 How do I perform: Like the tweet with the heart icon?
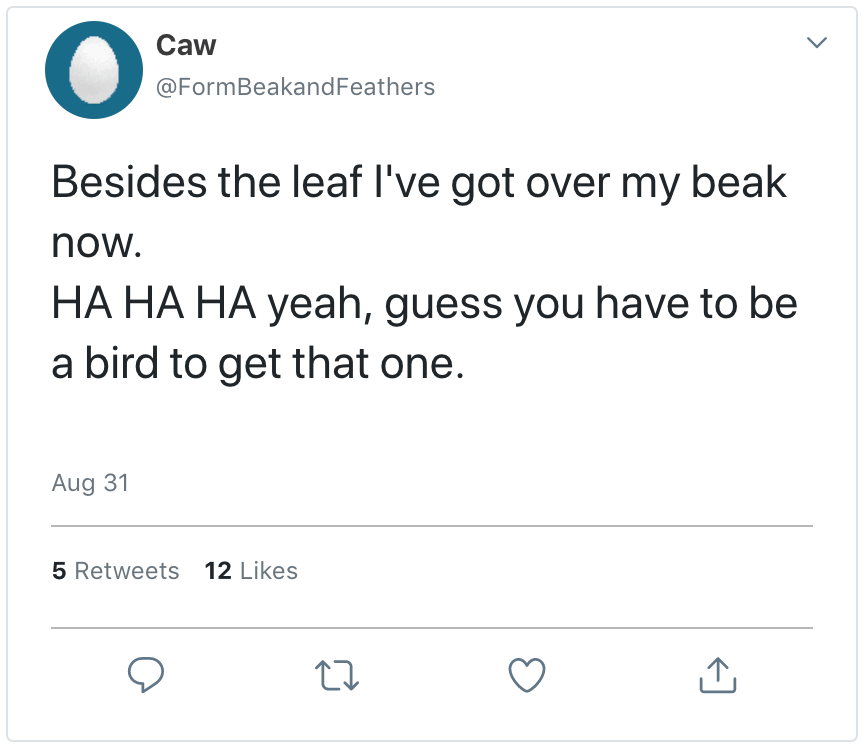click(527, 676)
